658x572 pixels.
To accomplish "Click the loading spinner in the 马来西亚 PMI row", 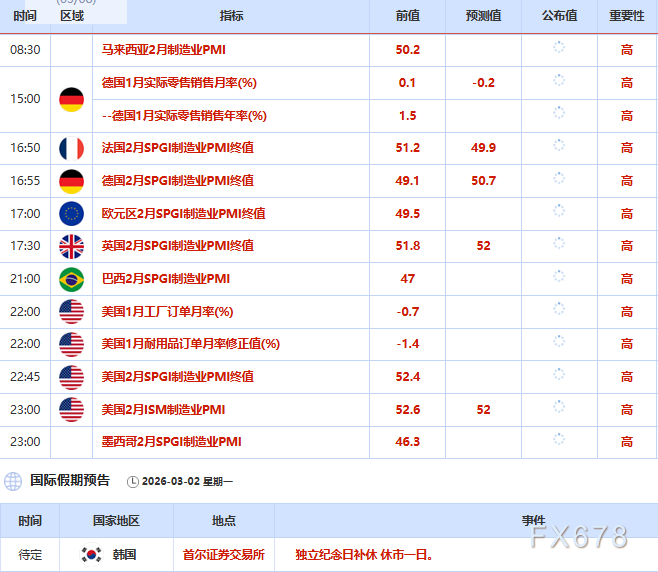I will [x=559, y=49].
